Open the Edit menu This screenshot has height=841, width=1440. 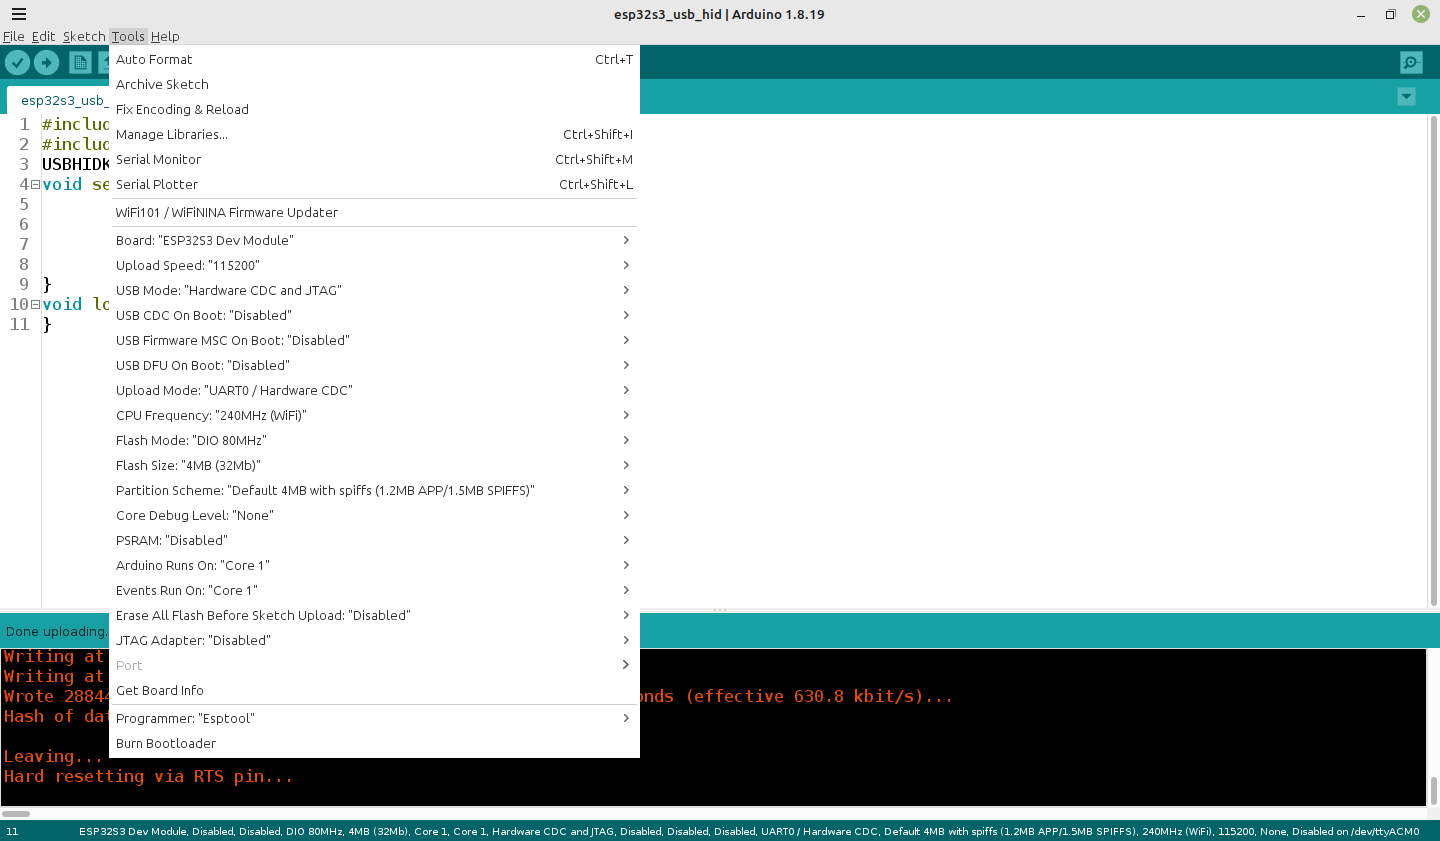coord(43,36)
